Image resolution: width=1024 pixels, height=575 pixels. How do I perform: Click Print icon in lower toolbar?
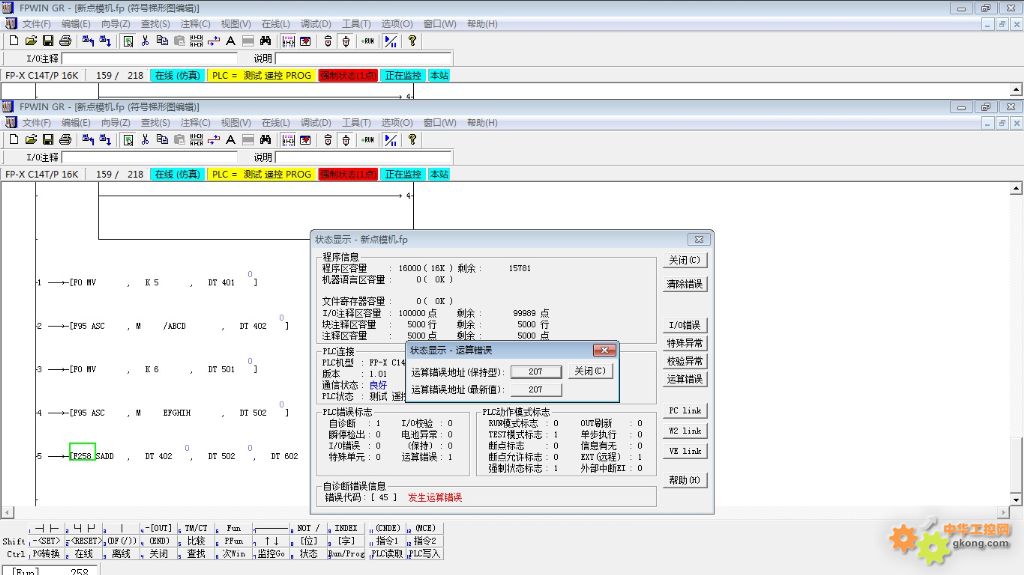65,139
